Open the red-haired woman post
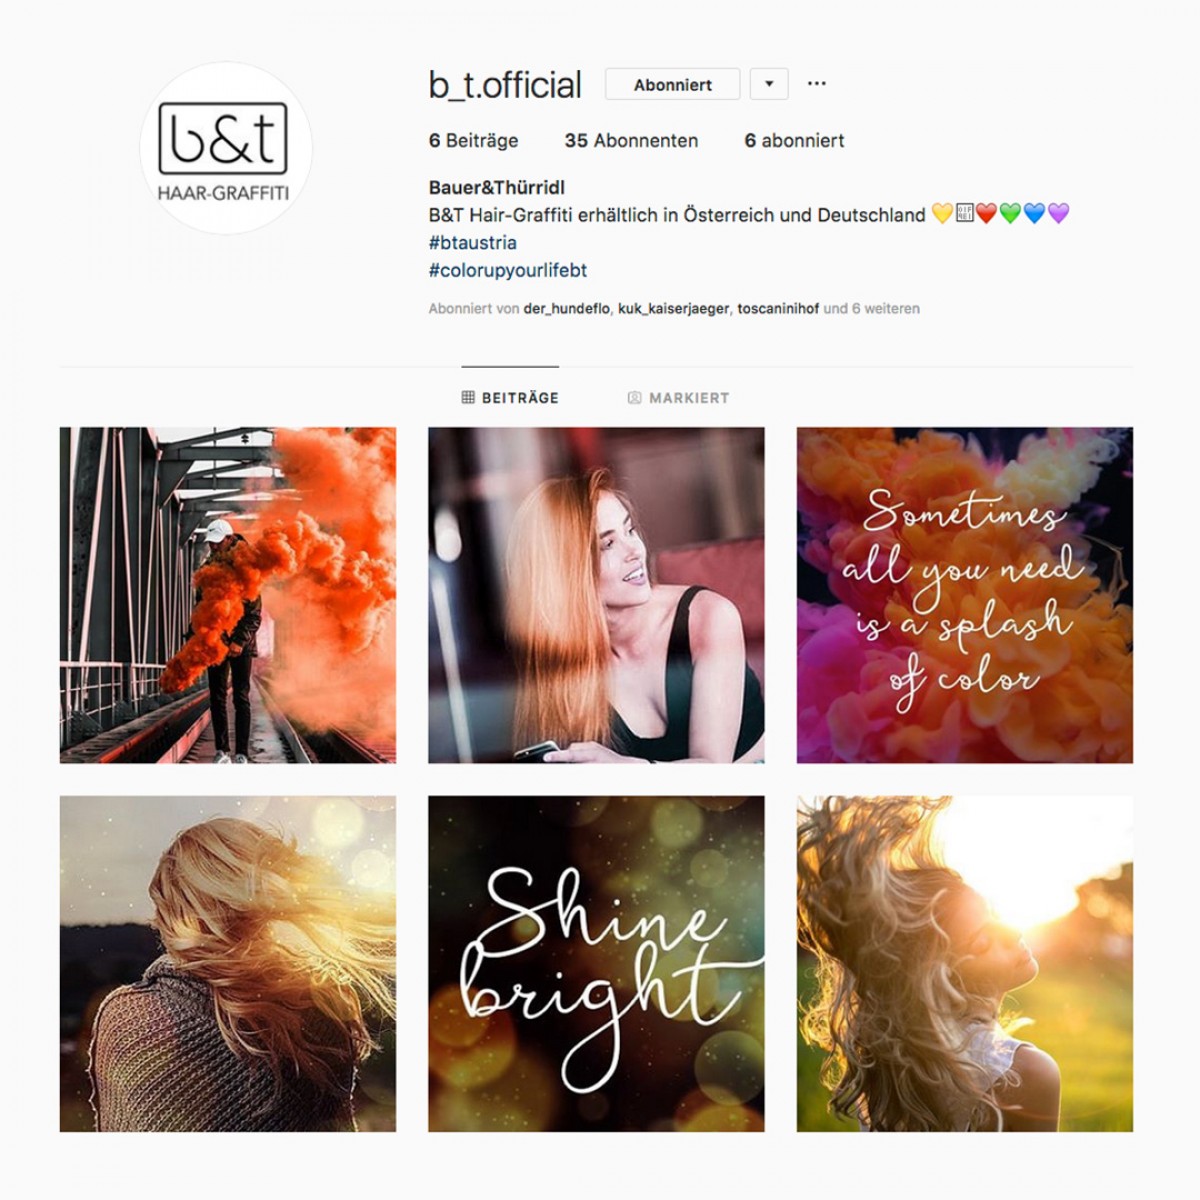1200x1200 pixels. click(x=596, y=595)
